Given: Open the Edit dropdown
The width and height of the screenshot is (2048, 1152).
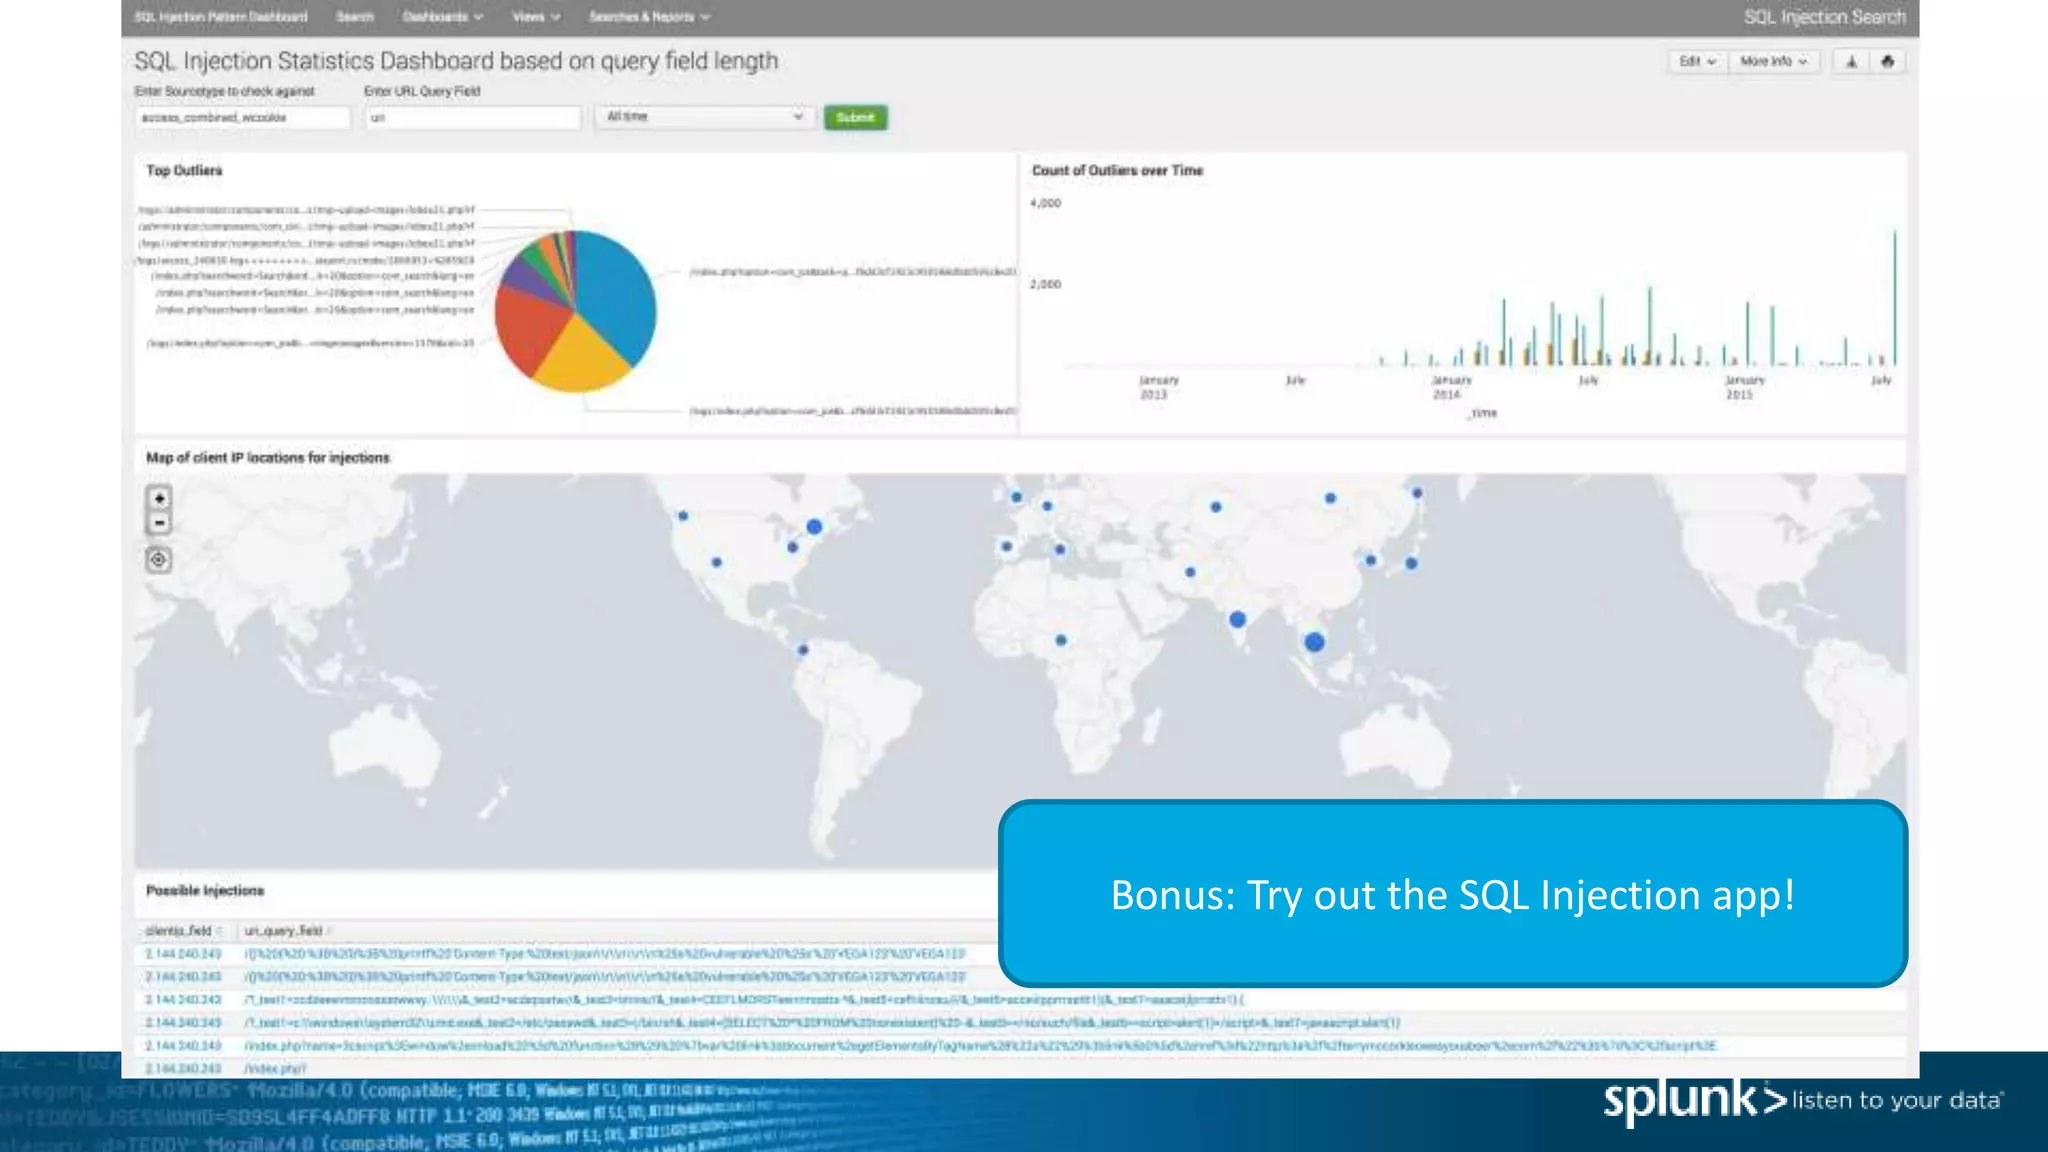Looking at the screenshot, I should [x=1697, y=62].
